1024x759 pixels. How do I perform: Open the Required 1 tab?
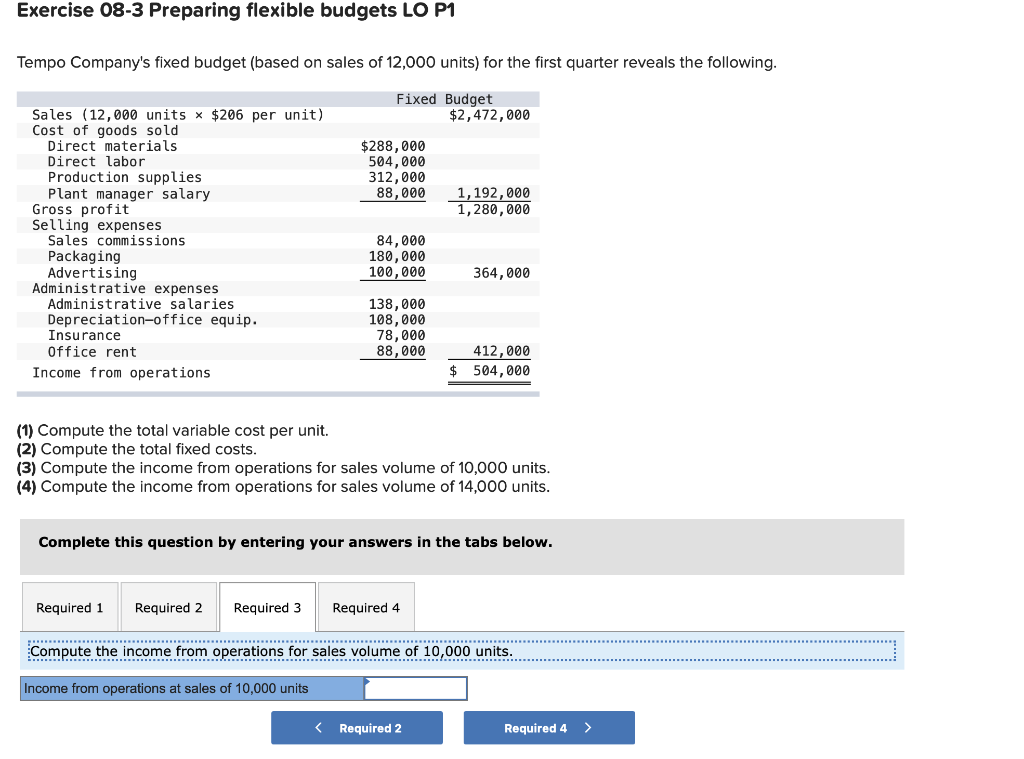[x=70, y=607]
